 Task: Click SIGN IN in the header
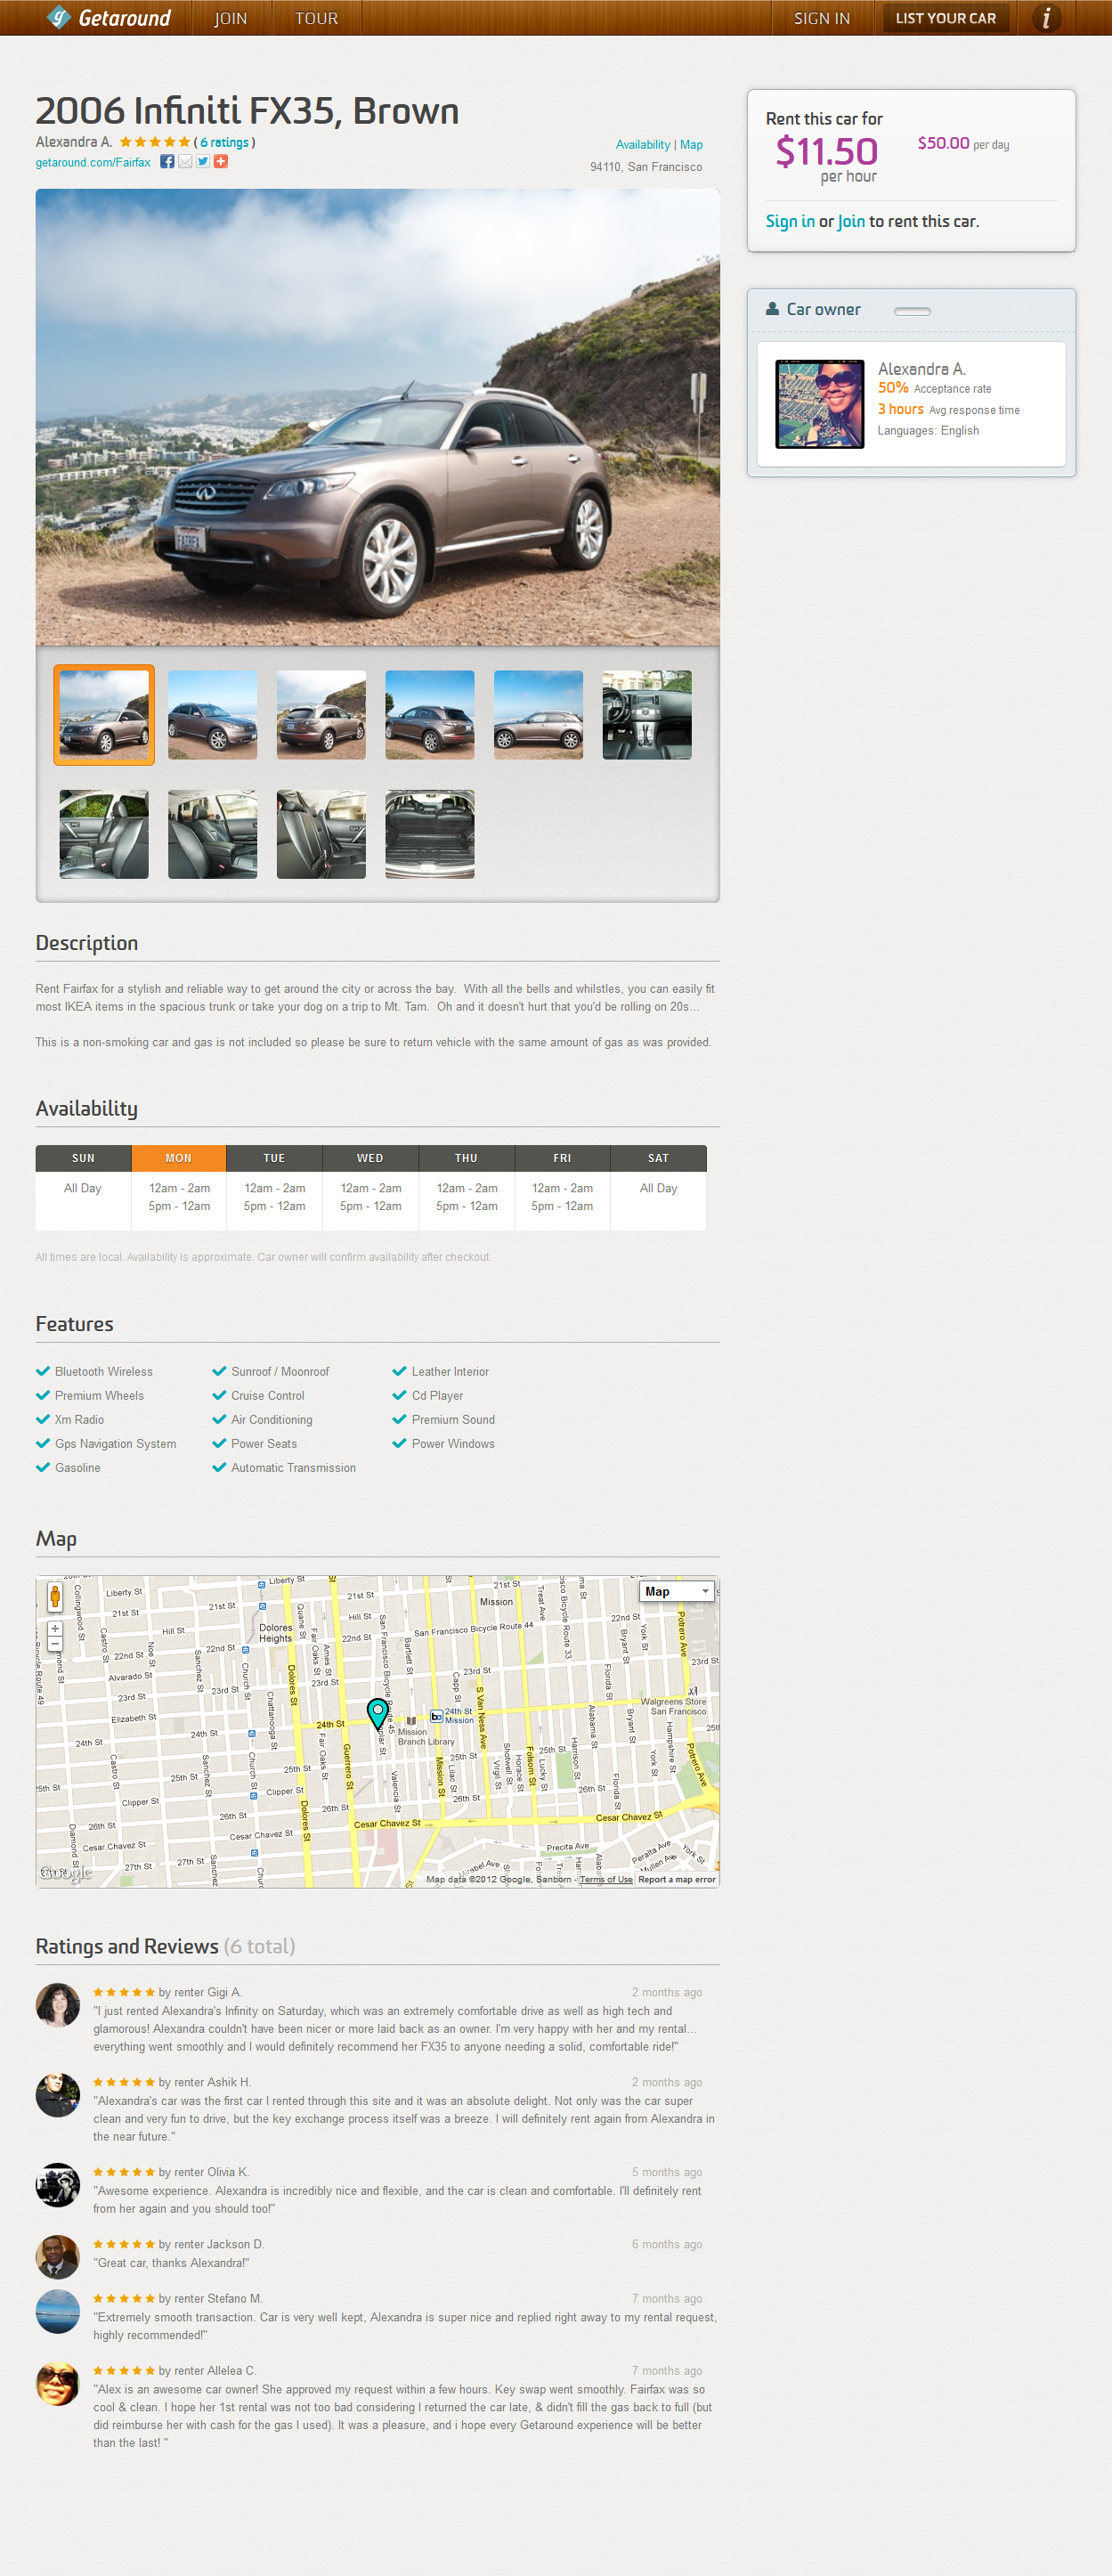(x=822, y=18)
